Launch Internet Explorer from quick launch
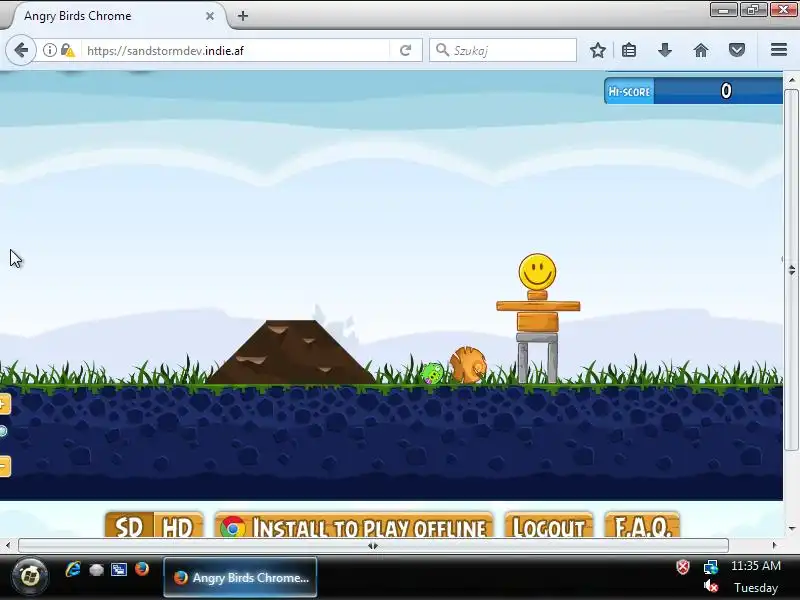 point(73,569)
